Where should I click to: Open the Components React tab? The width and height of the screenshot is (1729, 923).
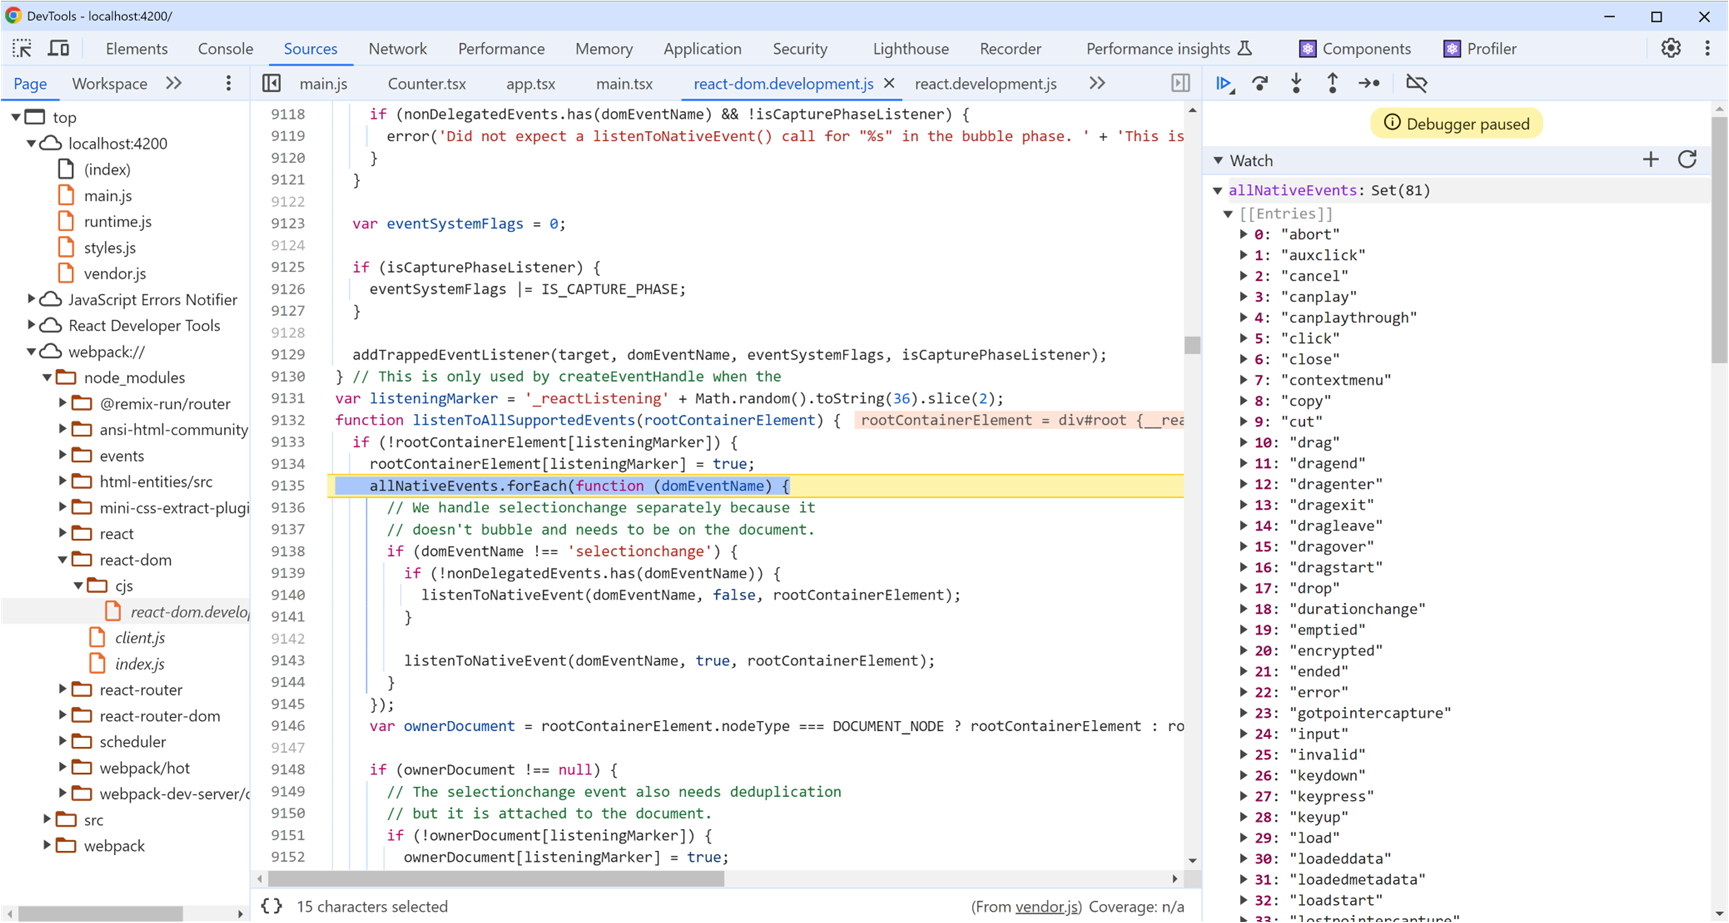tap(1354, 48)
